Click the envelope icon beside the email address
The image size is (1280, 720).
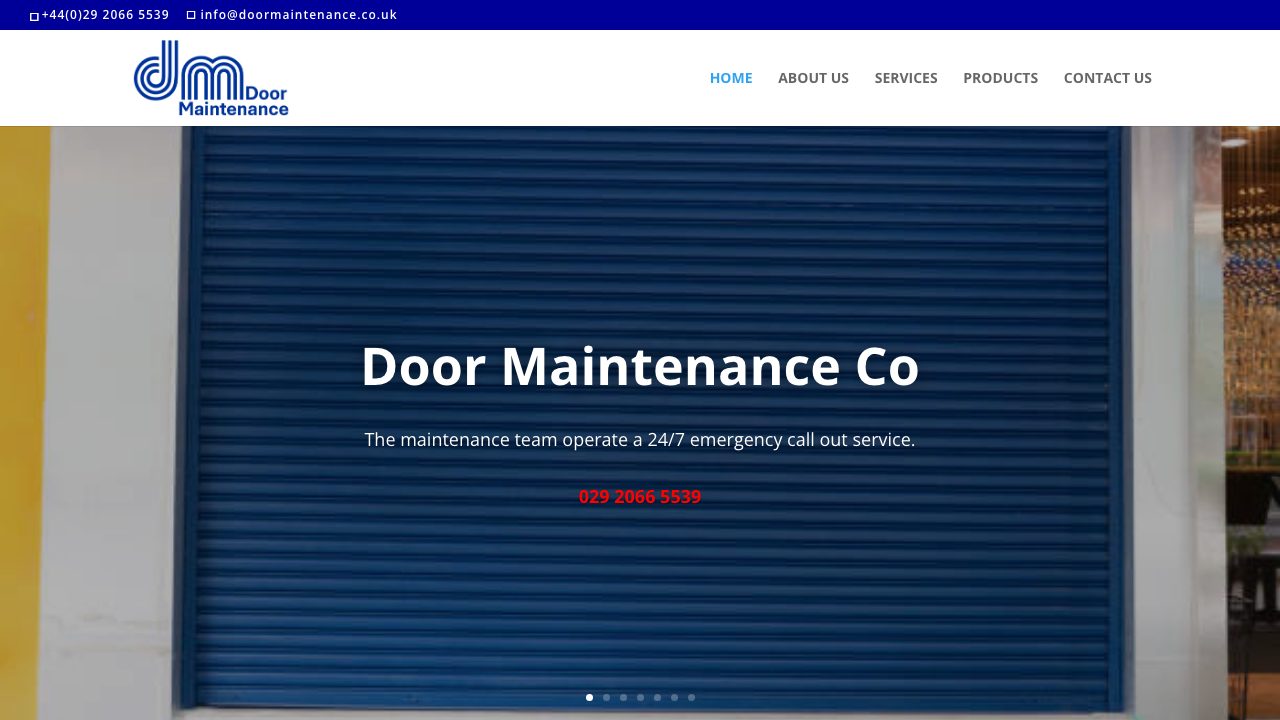191,15
